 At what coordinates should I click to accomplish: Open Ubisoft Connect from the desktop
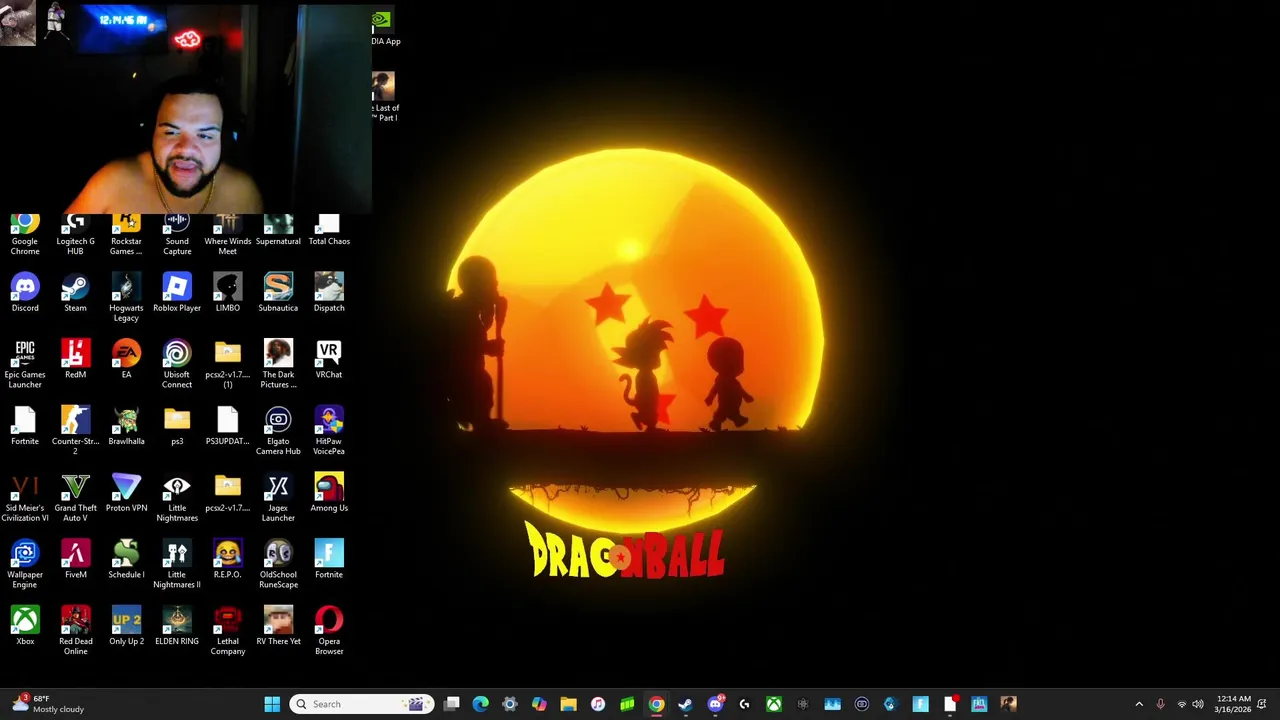click(177, 364)
